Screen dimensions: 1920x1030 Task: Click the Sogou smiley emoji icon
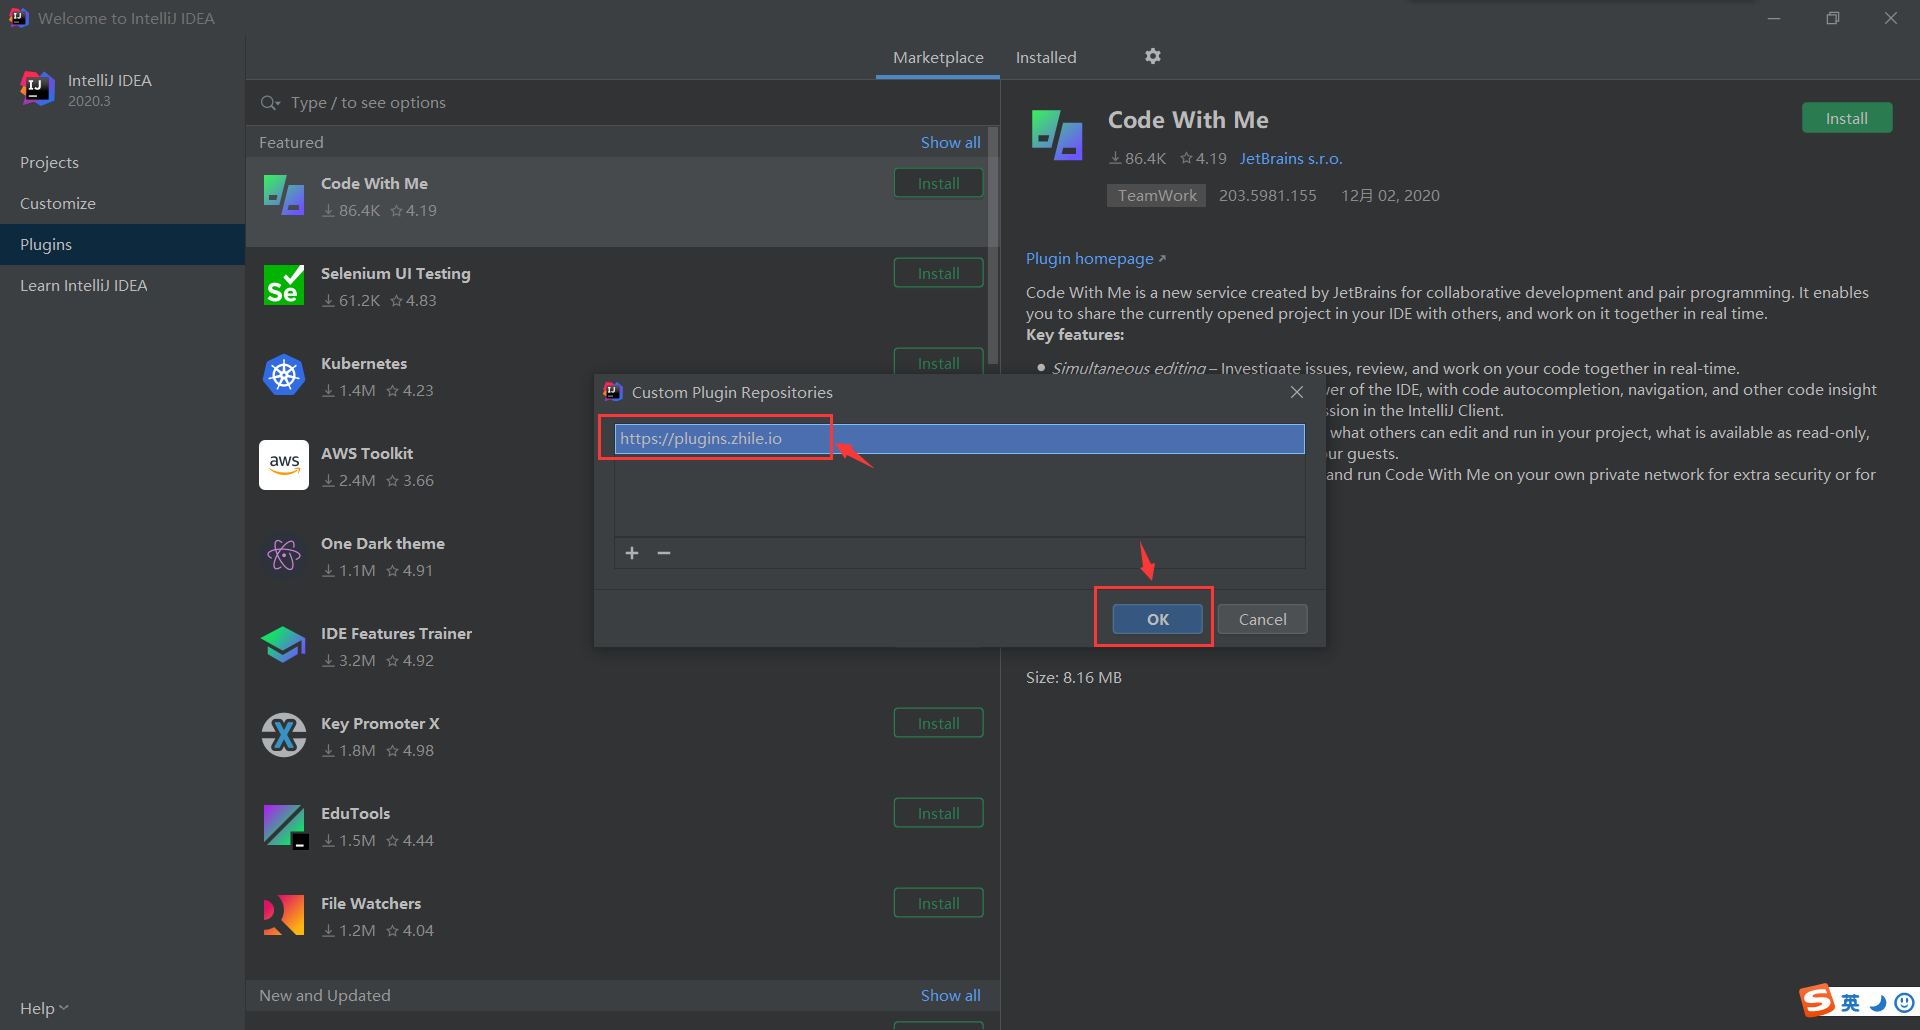[1905, 1002]
